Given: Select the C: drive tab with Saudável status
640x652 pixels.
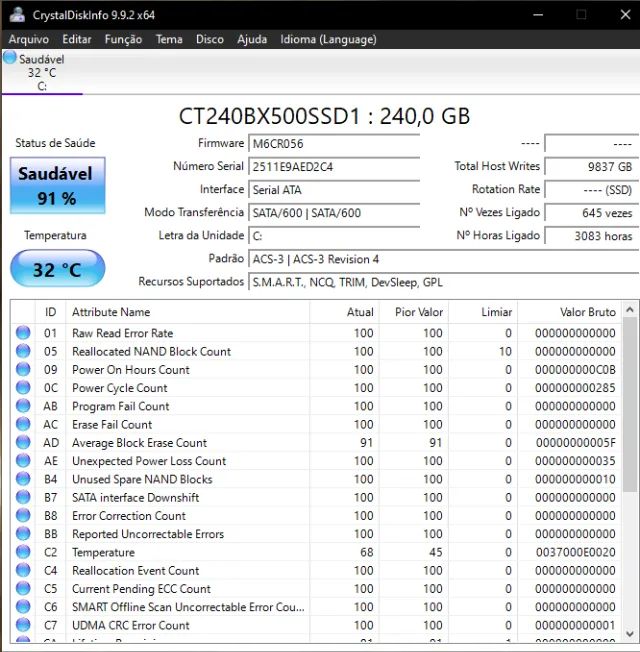Looking at the screenshot, I should 42,72.
